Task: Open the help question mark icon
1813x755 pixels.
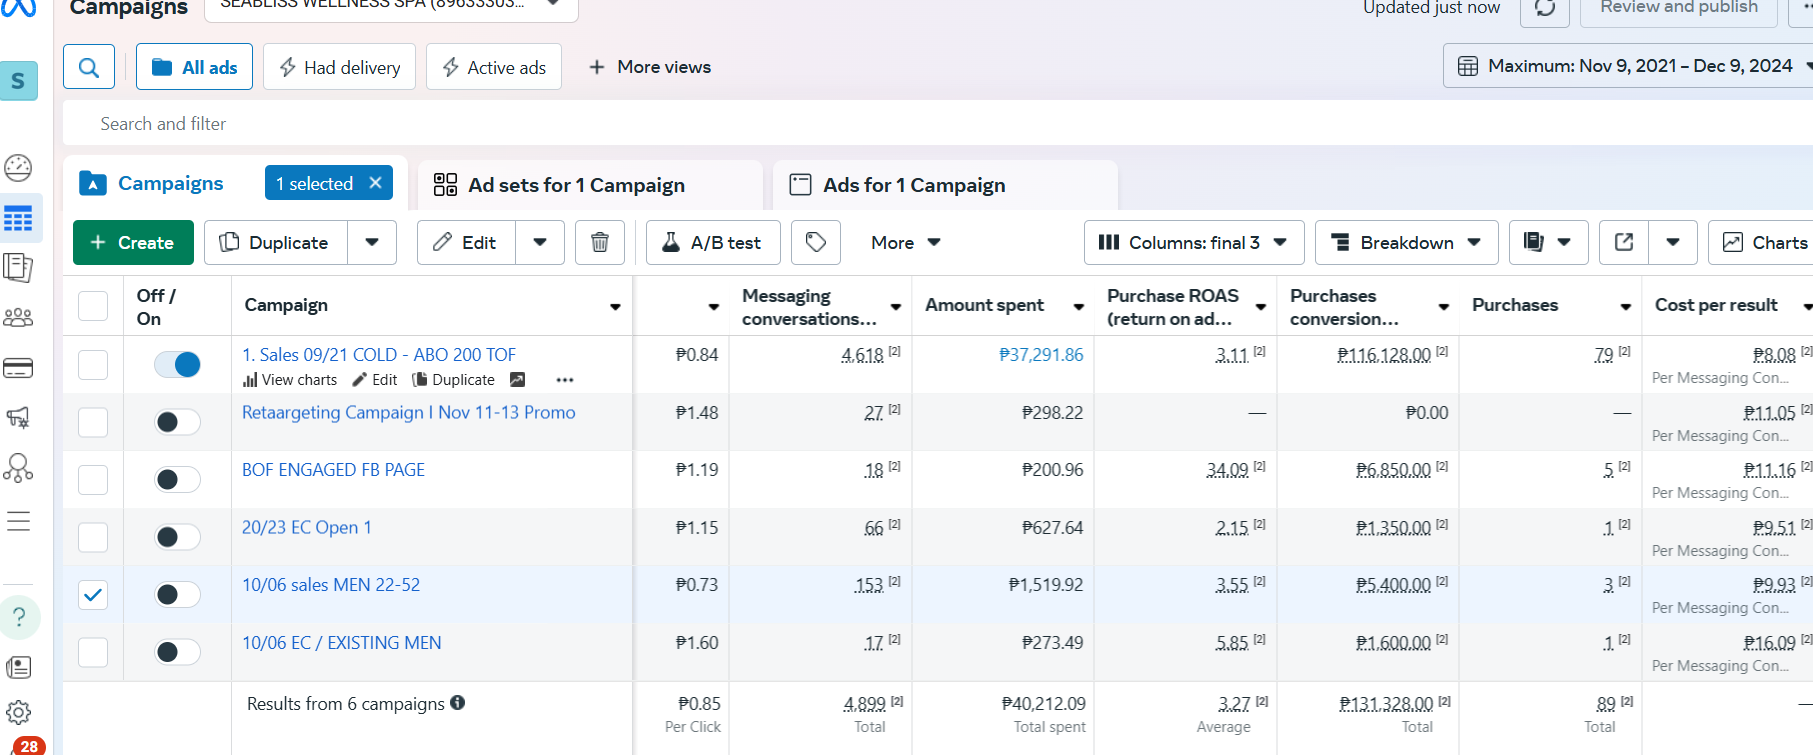Action: pos(19,617)
